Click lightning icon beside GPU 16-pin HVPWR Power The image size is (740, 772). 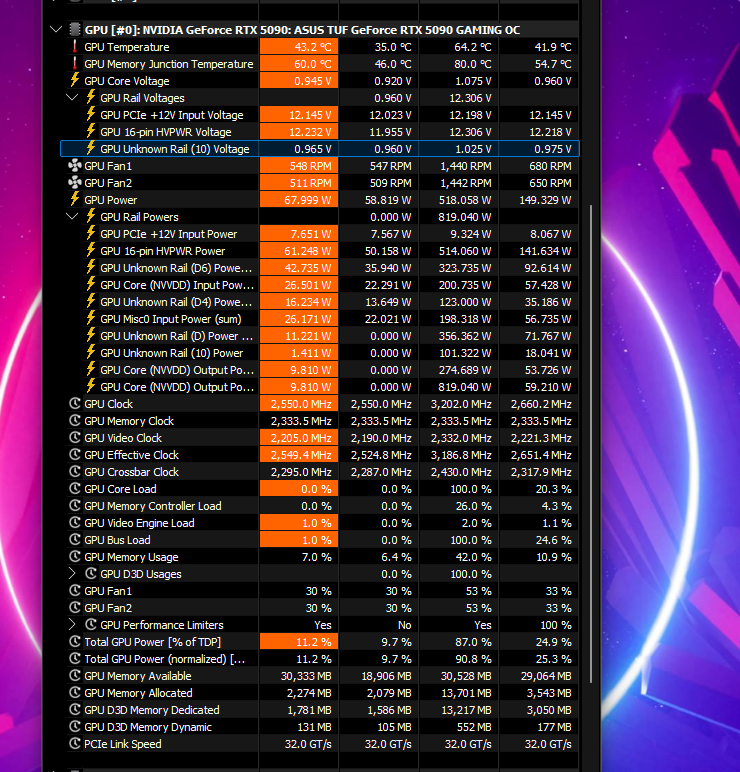tap(91, 251)
